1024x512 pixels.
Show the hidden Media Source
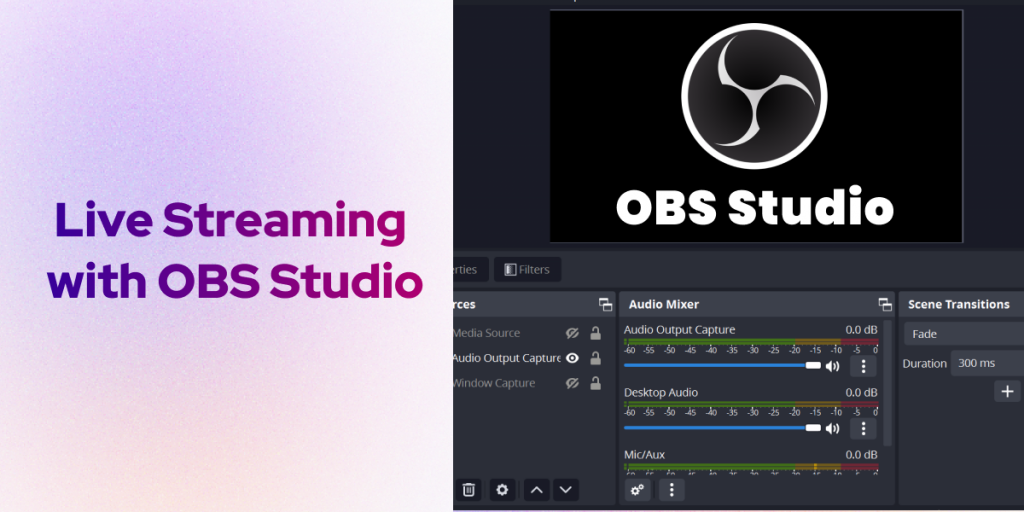coord(572,333)
